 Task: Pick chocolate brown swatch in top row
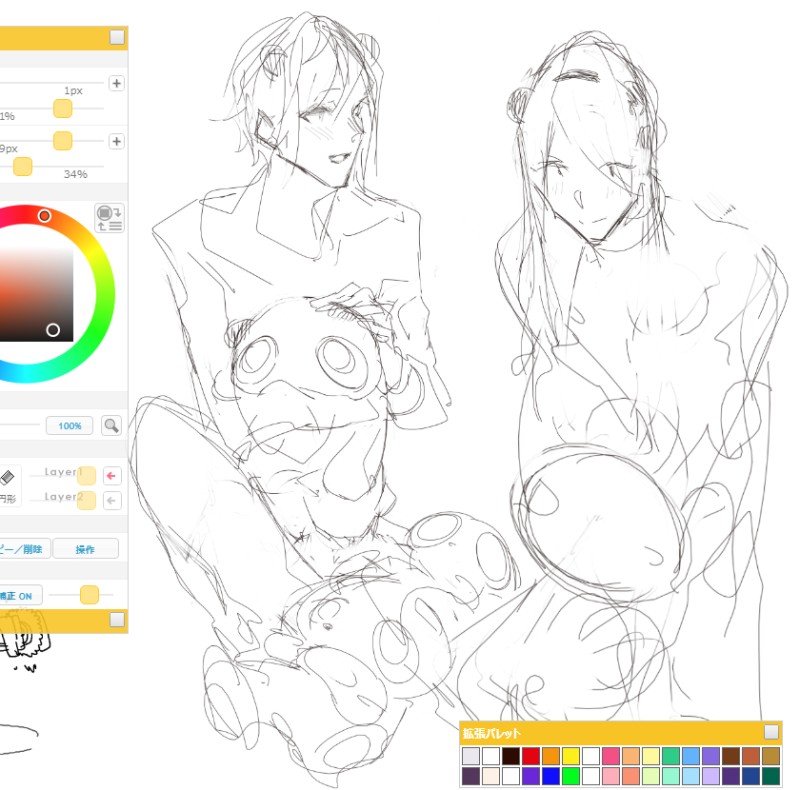731,756
